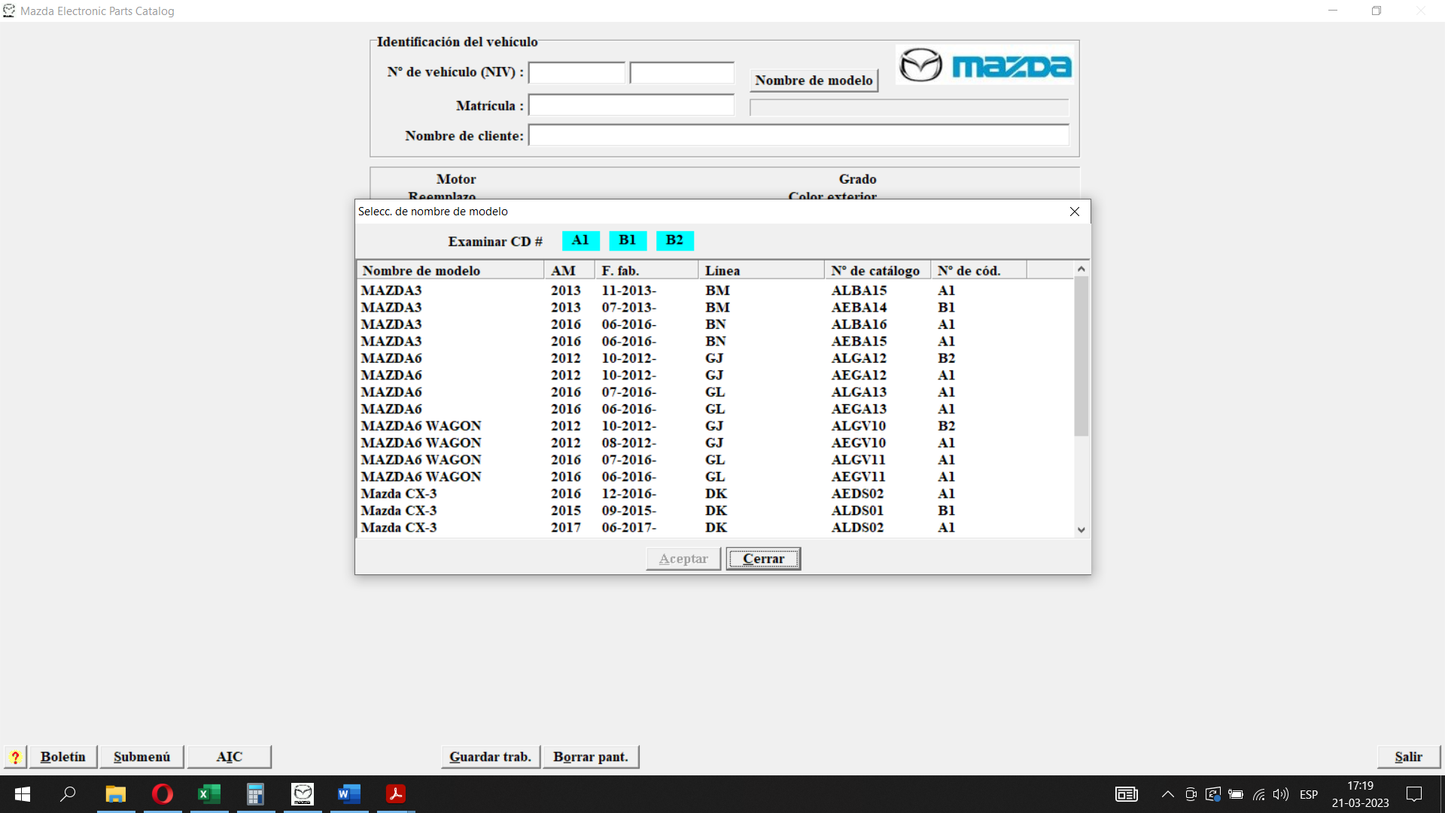Select Mazda CX-3 row catalog ALDS02
This screenshot has height=813, width=1445.
[x=715, y=528]
